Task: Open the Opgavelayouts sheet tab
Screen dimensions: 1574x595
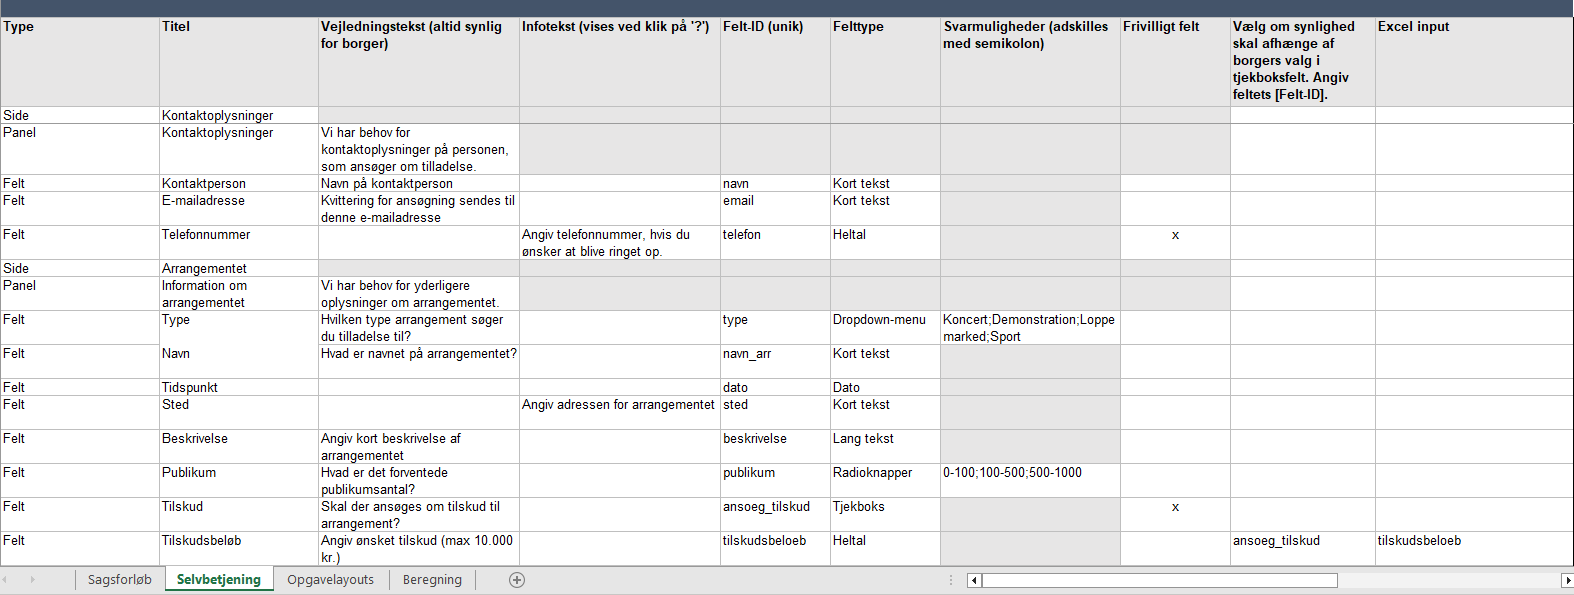Action: click(330, 580)
